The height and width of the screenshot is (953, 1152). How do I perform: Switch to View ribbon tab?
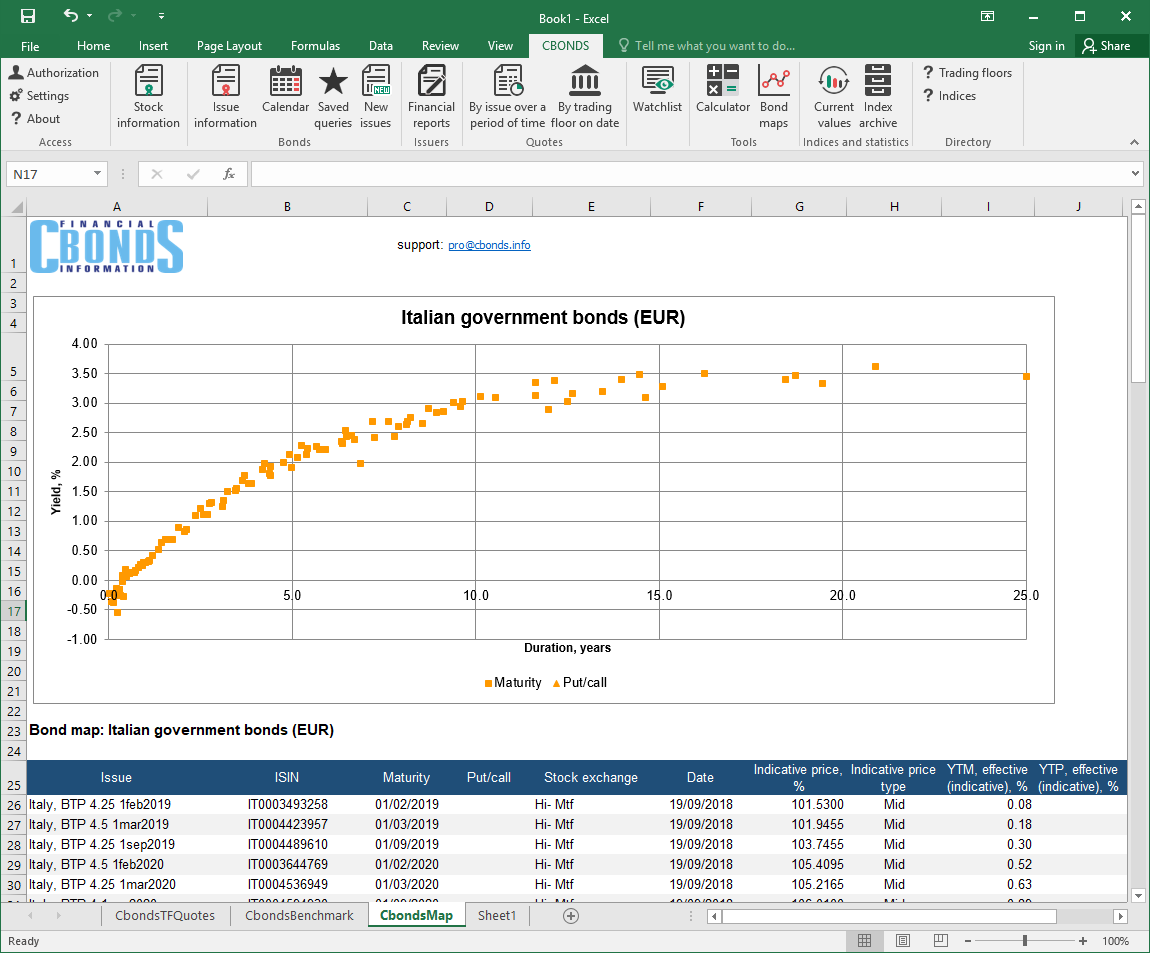[x=500, y=46]
